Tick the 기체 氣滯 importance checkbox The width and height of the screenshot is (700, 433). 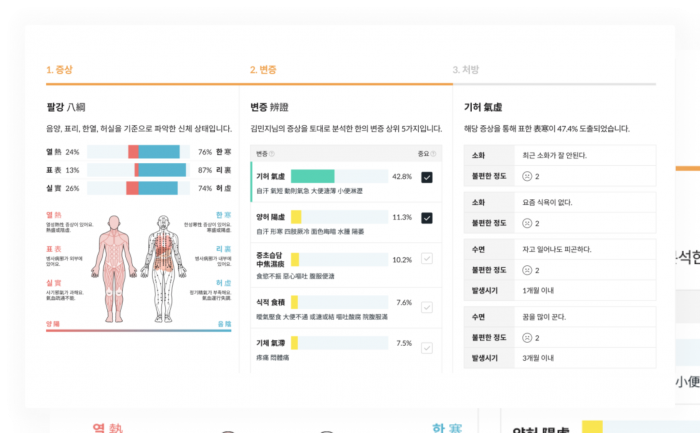tap(427, 343)
